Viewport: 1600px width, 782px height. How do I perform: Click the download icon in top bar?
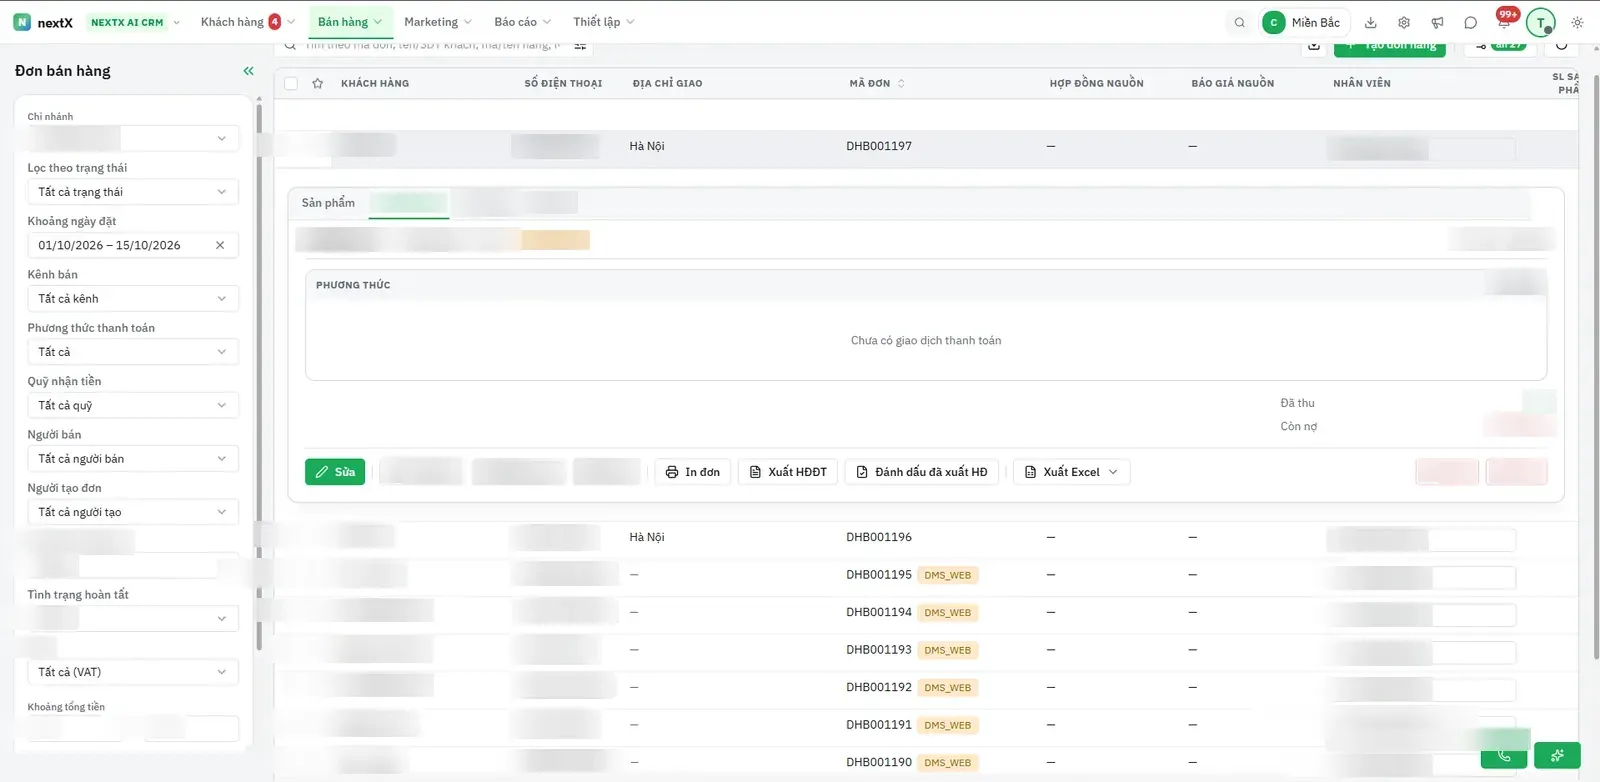[1371, 22]
